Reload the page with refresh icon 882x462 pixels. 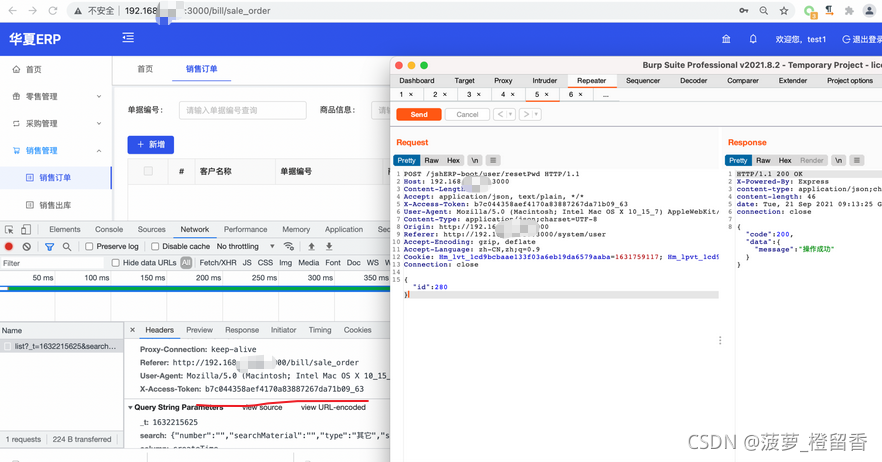[53, 11]
